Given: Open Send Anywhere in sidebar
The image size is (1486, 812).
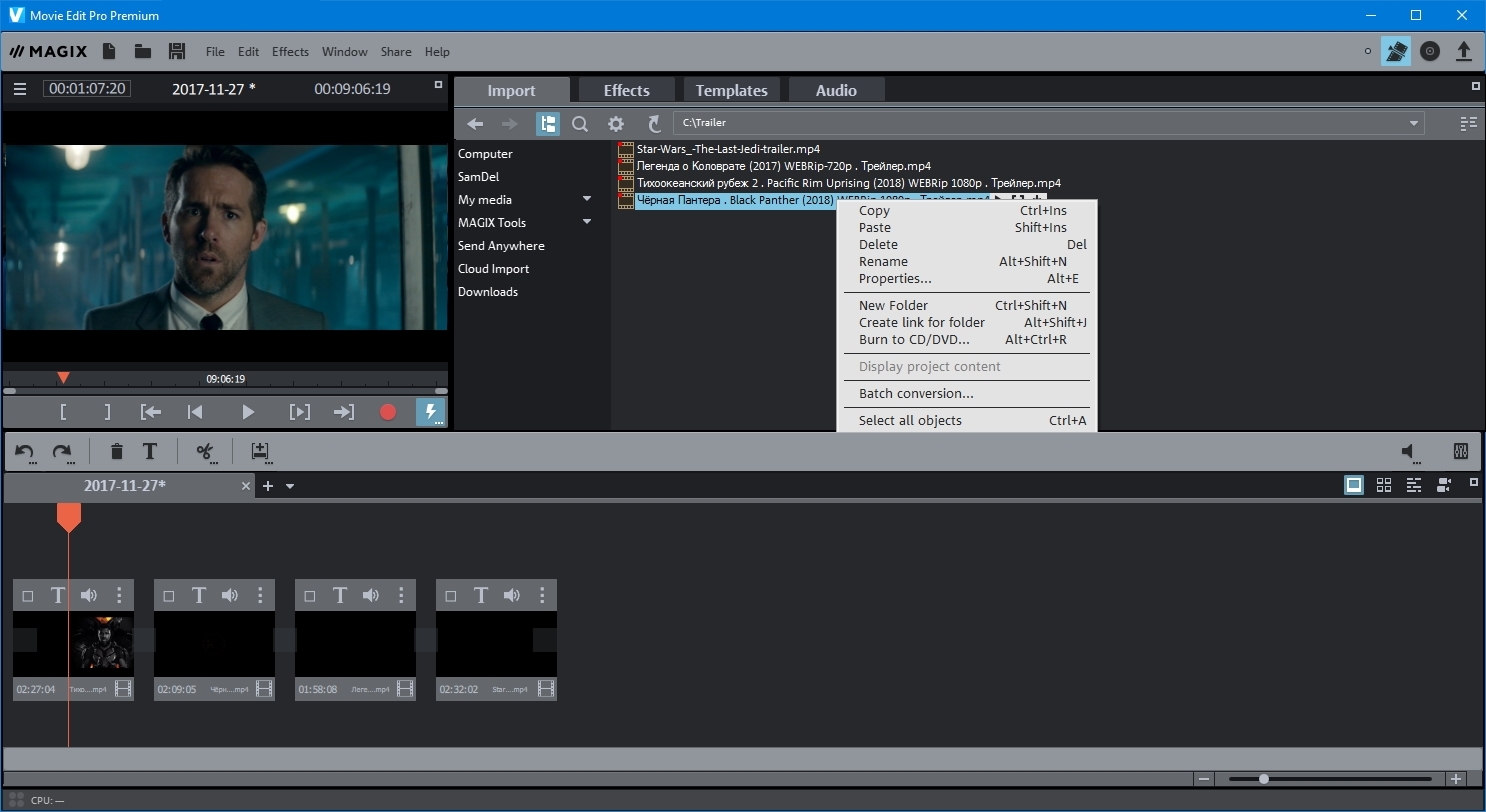Looking at the screenshot, I should tap(501, 245).
